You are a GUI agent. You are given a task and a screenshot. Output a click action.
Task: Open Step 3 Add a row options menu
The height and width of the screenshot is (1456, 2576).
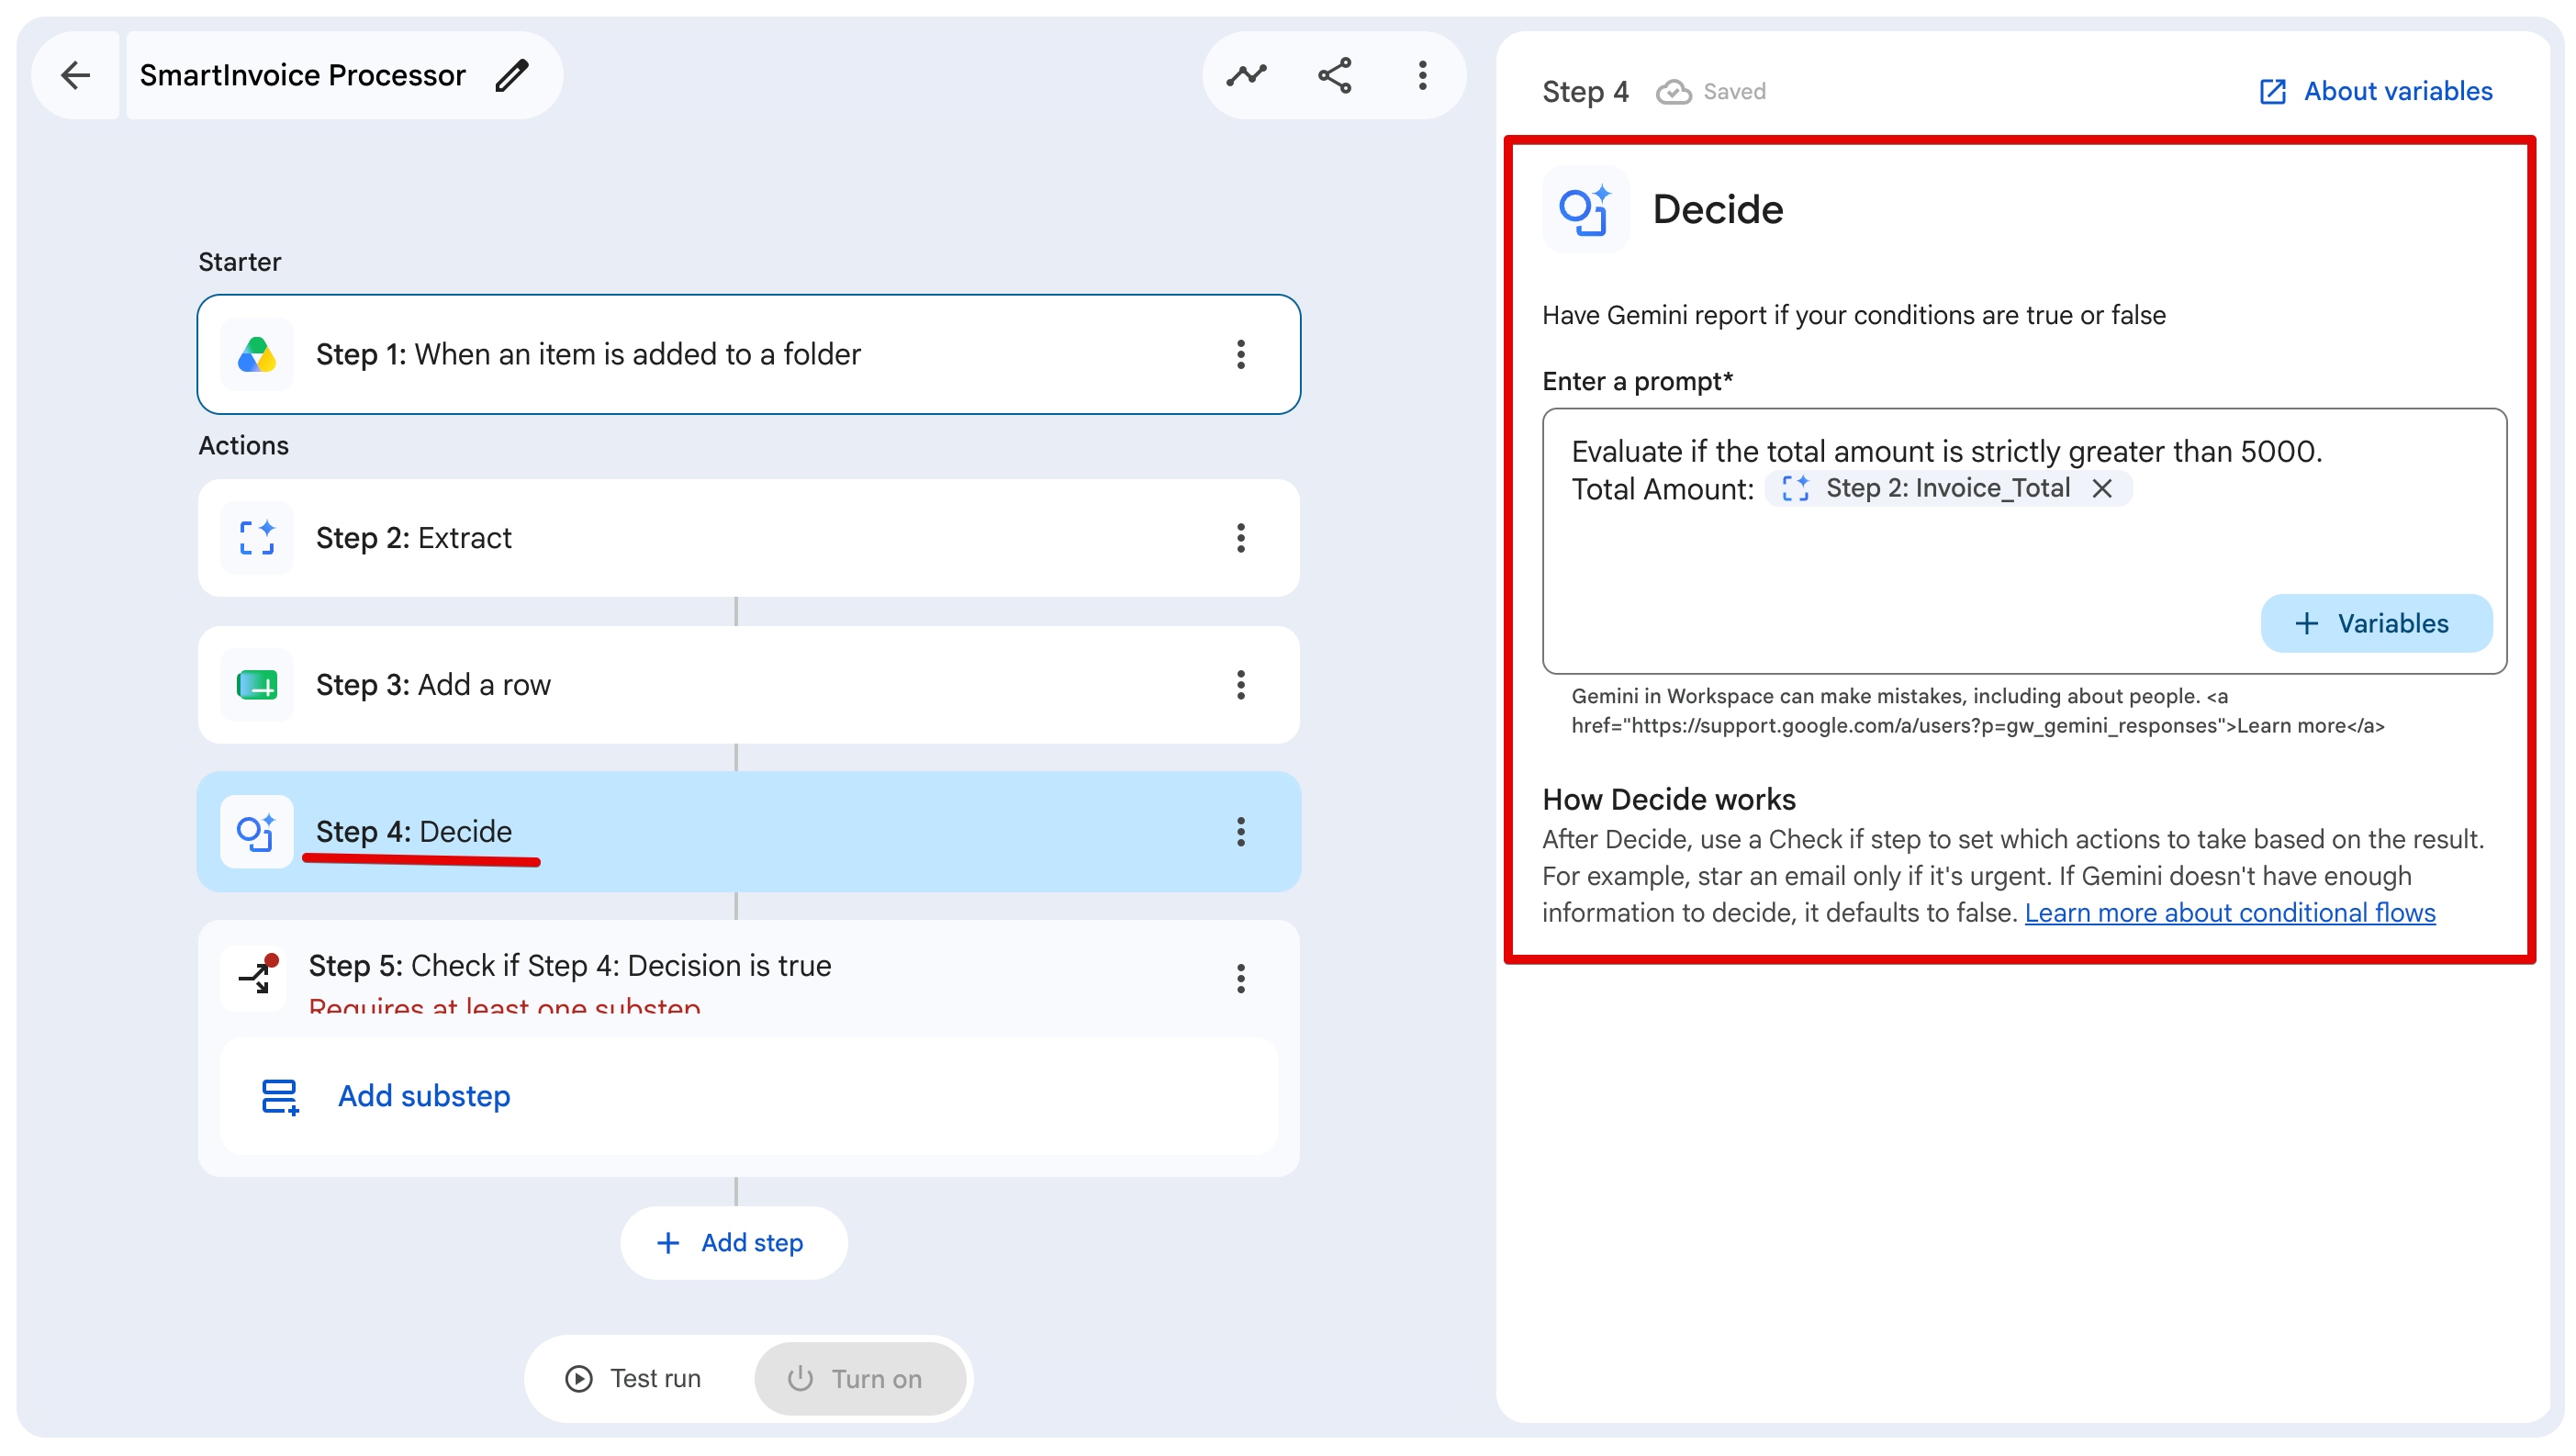[x=1241, y=685]
